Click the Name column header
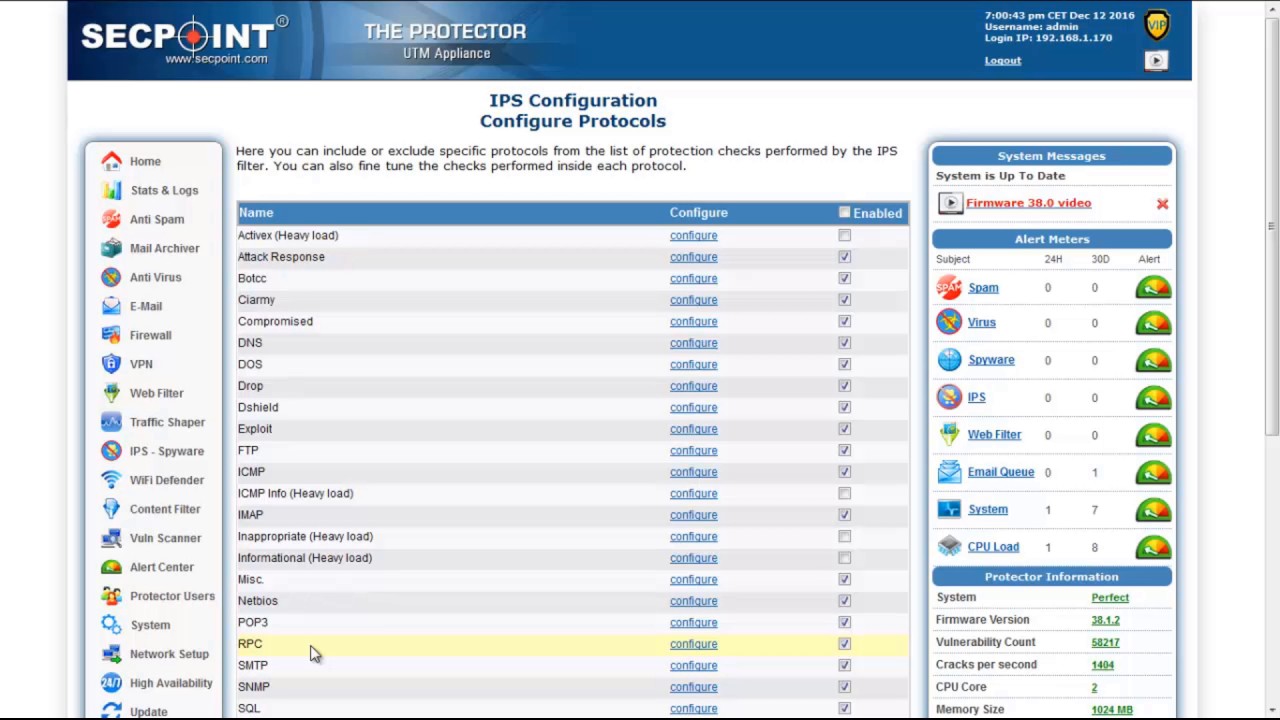This screenshot has height=720, width=1280. click(255, 212)
